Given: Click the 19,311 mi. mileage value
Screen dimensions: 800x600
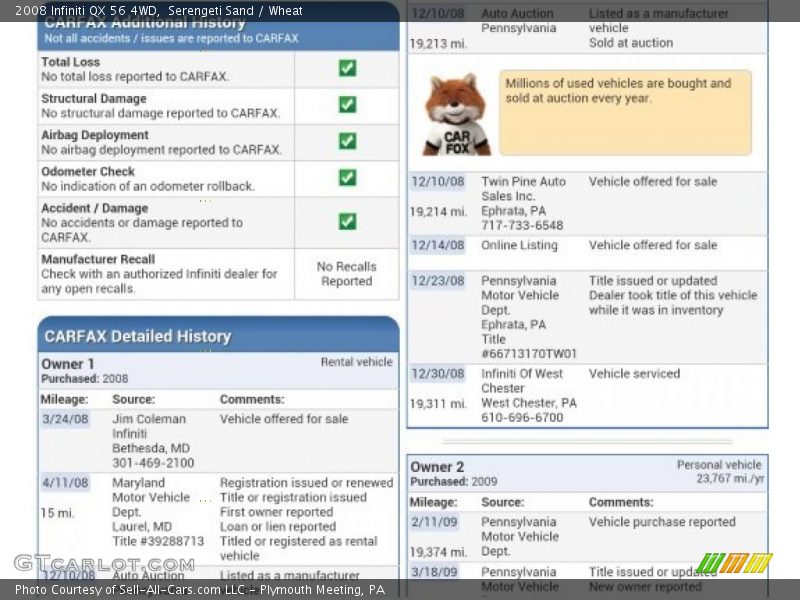Looking at the screenshot, I should pos(438,404).
